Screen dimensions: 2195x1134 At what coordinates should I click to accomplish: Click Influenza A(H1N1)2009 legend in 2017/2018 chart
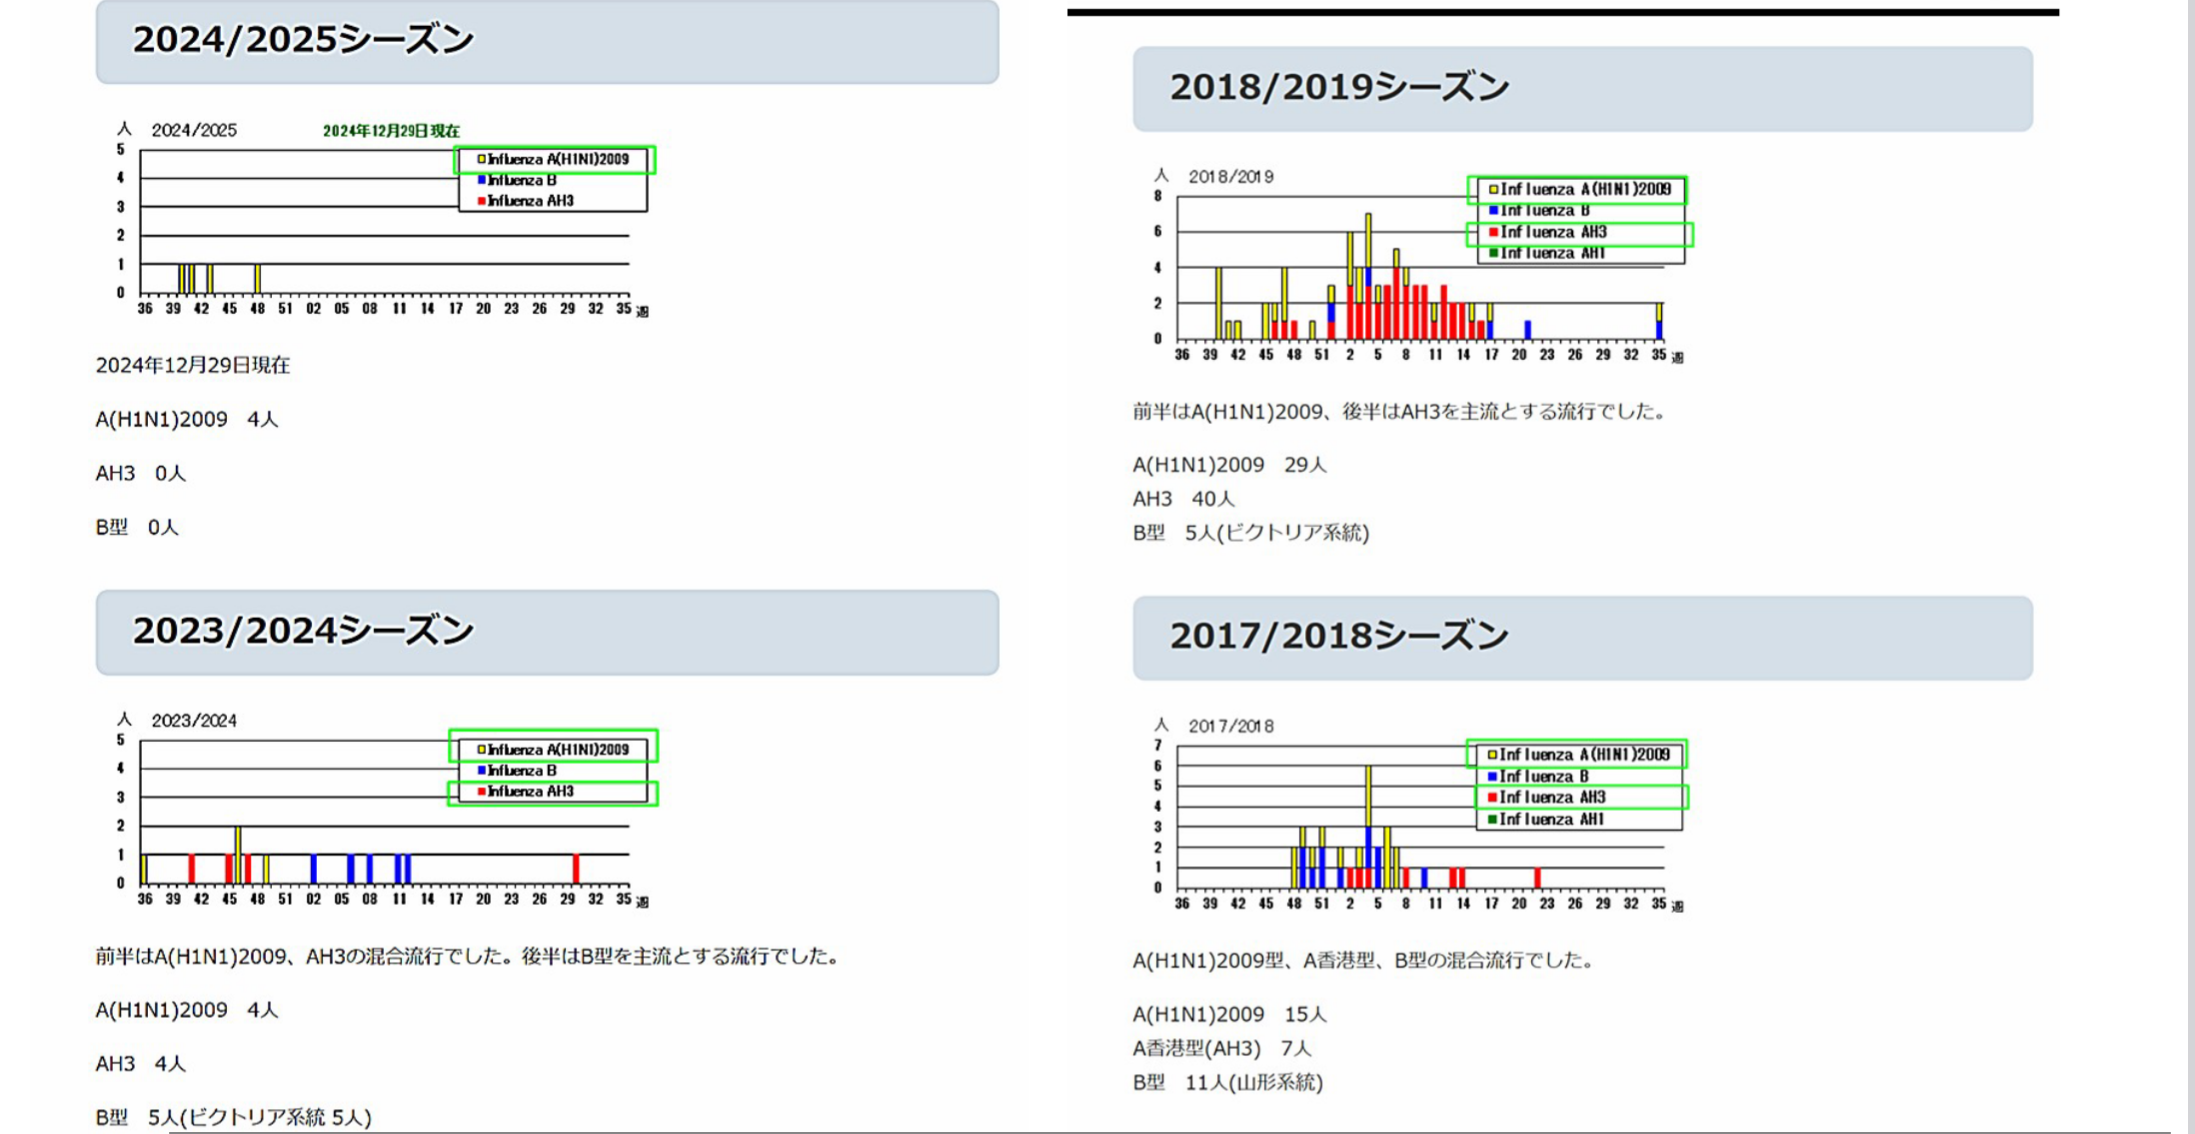pos(1583,754)
